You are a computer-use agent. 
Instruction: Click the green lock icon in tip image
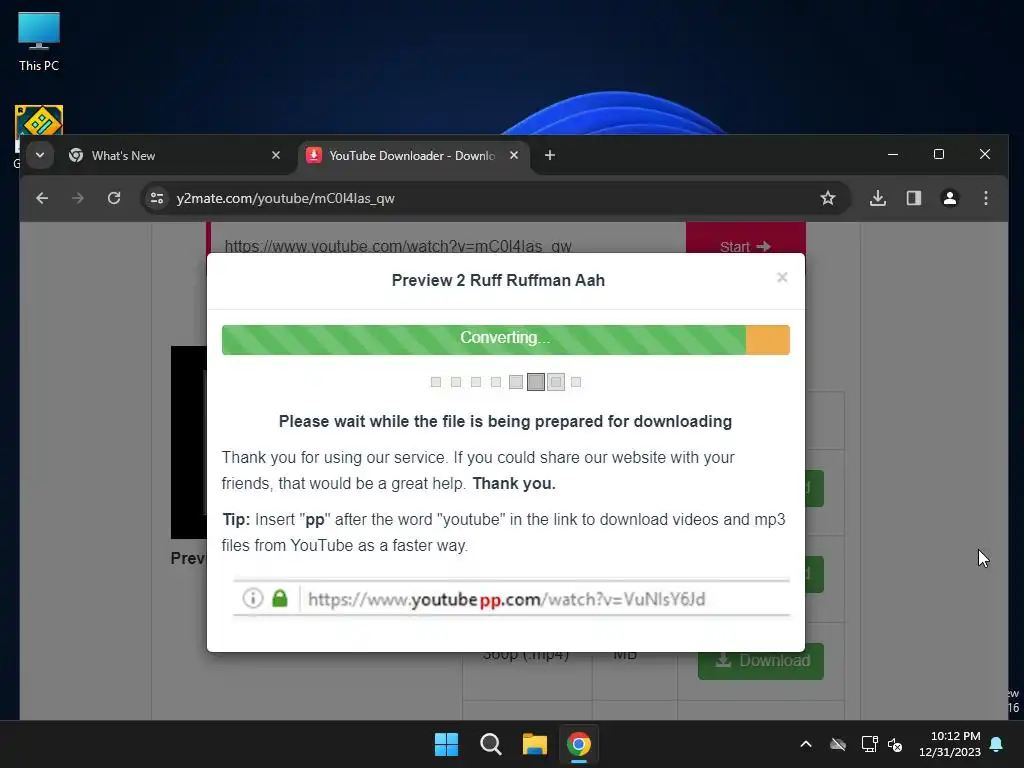[280, 598]
